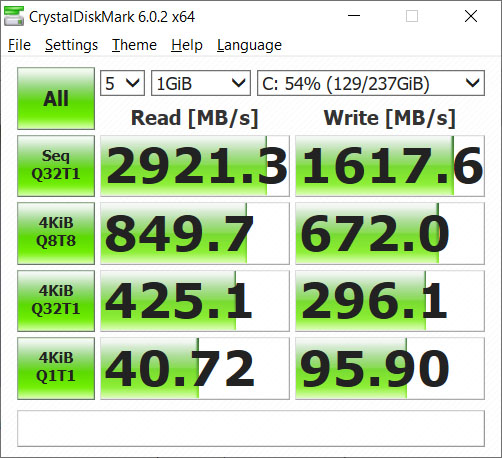Image resolution: width=502 pixels, height=458 pixels.
Task: Click the CrystalDiskMark app icon in title bar
Action: pyautogui.click(x=14, y=16)
